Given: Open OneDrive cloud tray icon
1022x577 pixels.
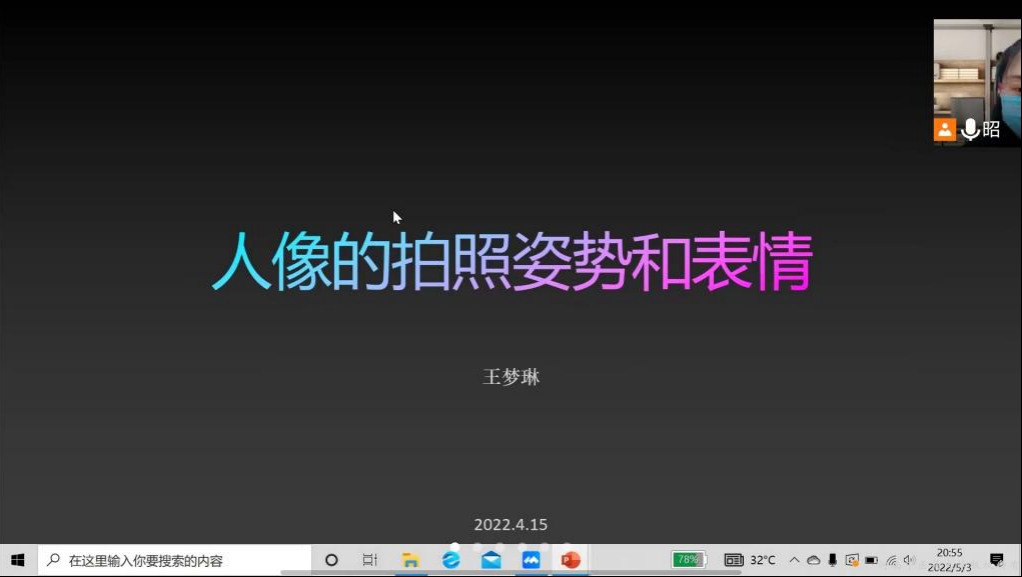Looking at the screenshot, I should click(x=813, y=560).
